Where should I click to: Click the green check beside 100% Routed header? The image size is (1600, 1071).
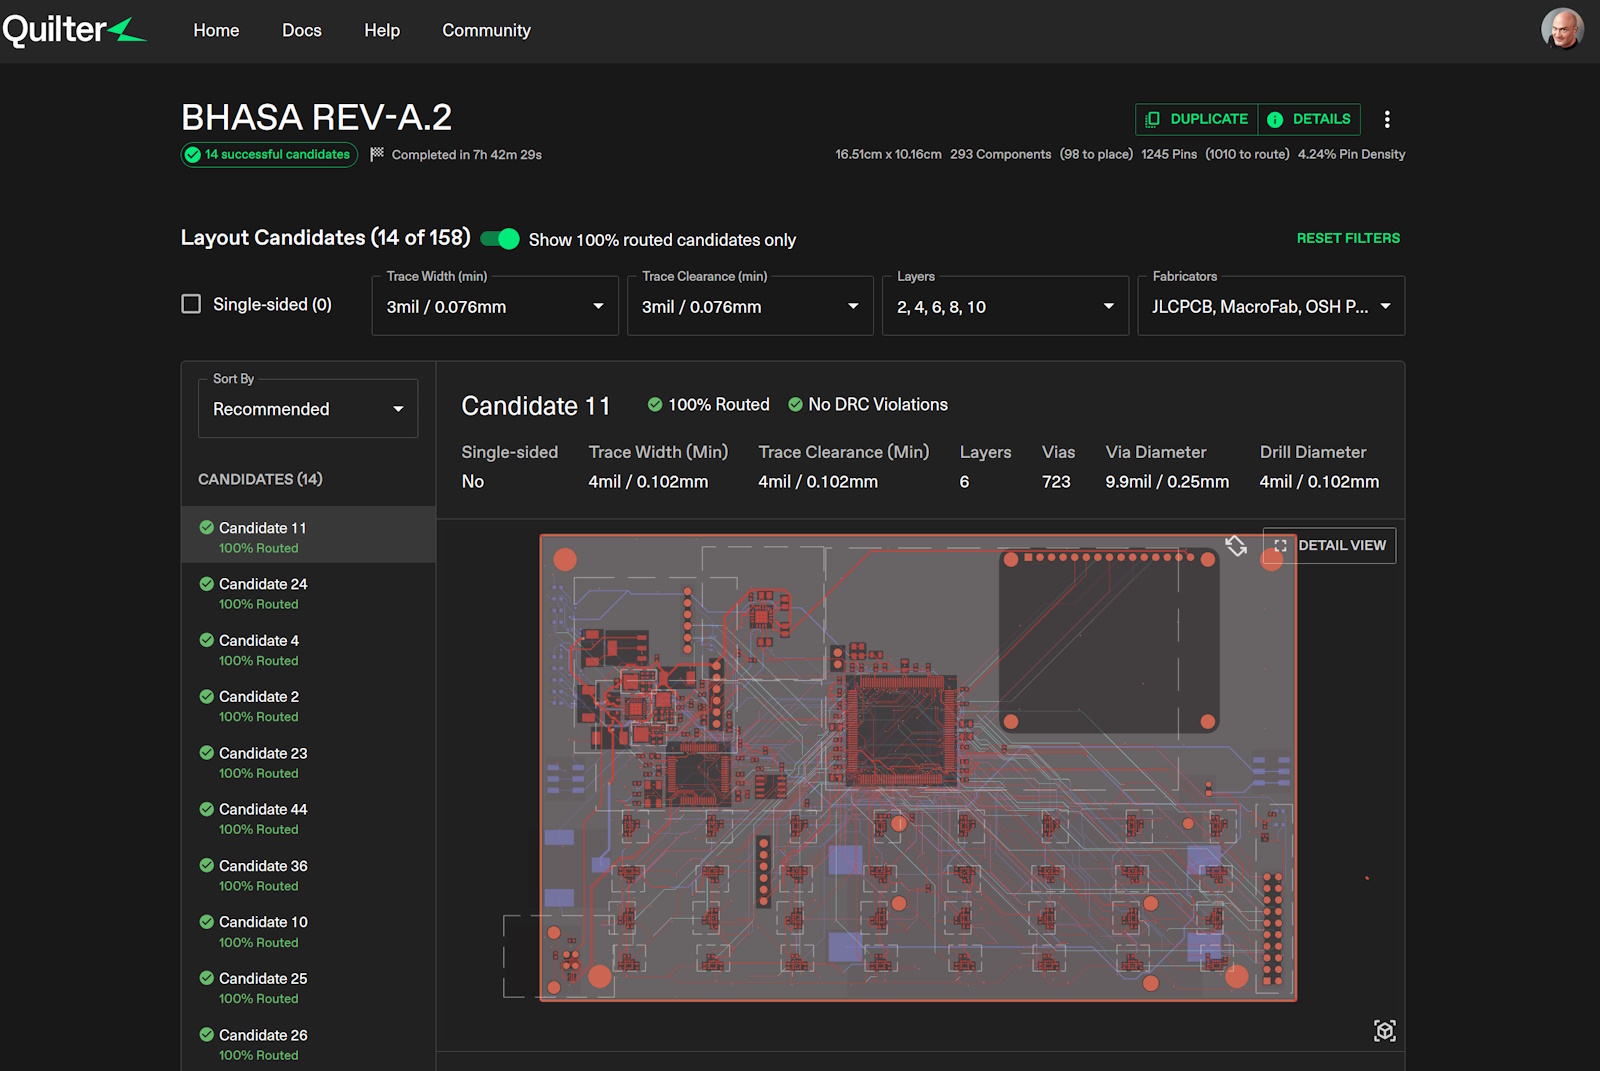[655, 405]
